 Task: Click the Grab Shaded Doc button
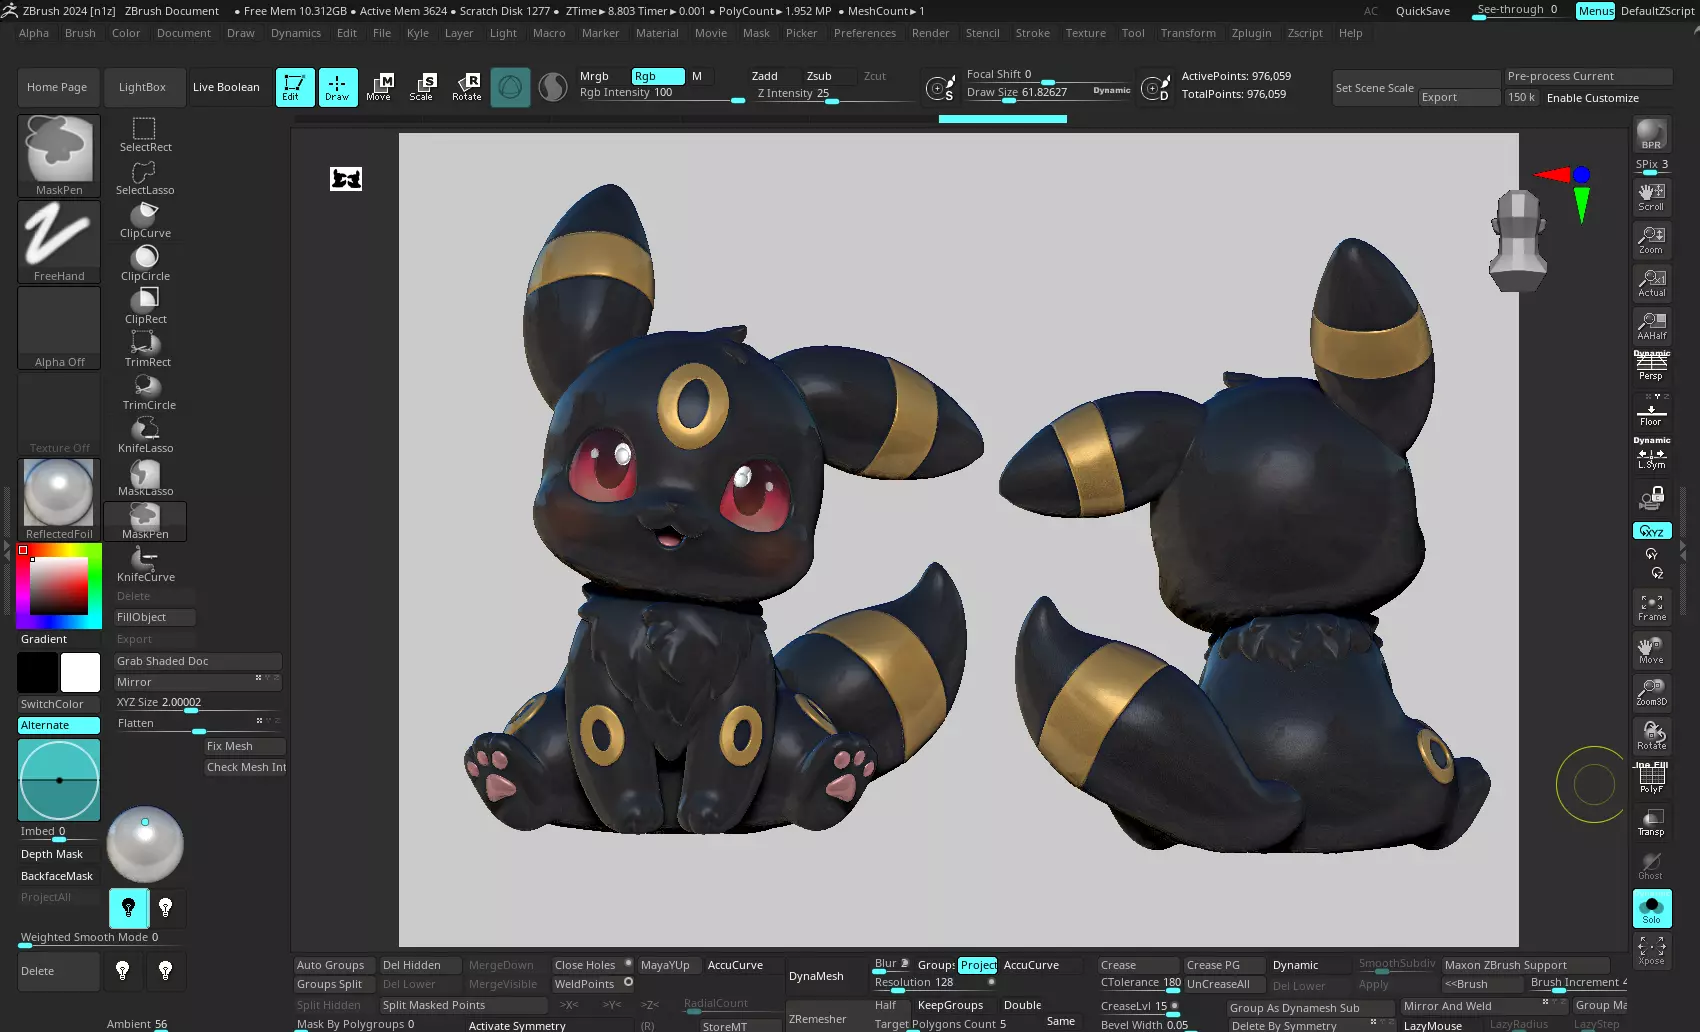[198, 661]
